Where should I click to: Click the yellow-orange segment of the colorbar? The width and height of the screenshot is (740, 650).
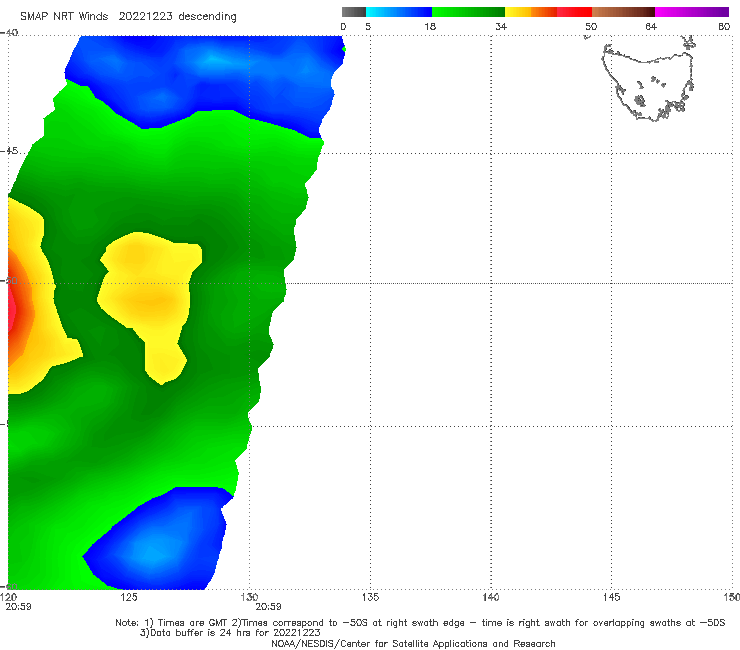tap(531, 12)
